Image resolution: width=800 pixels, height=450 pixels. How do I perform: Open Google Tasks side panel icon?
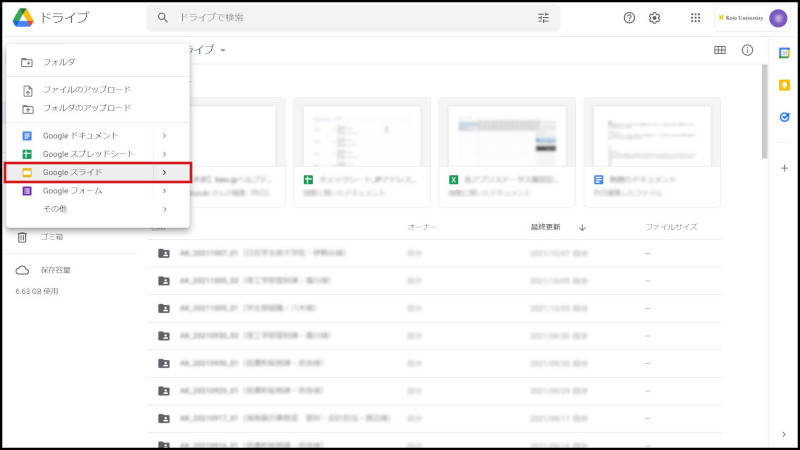tap(784, 117)
